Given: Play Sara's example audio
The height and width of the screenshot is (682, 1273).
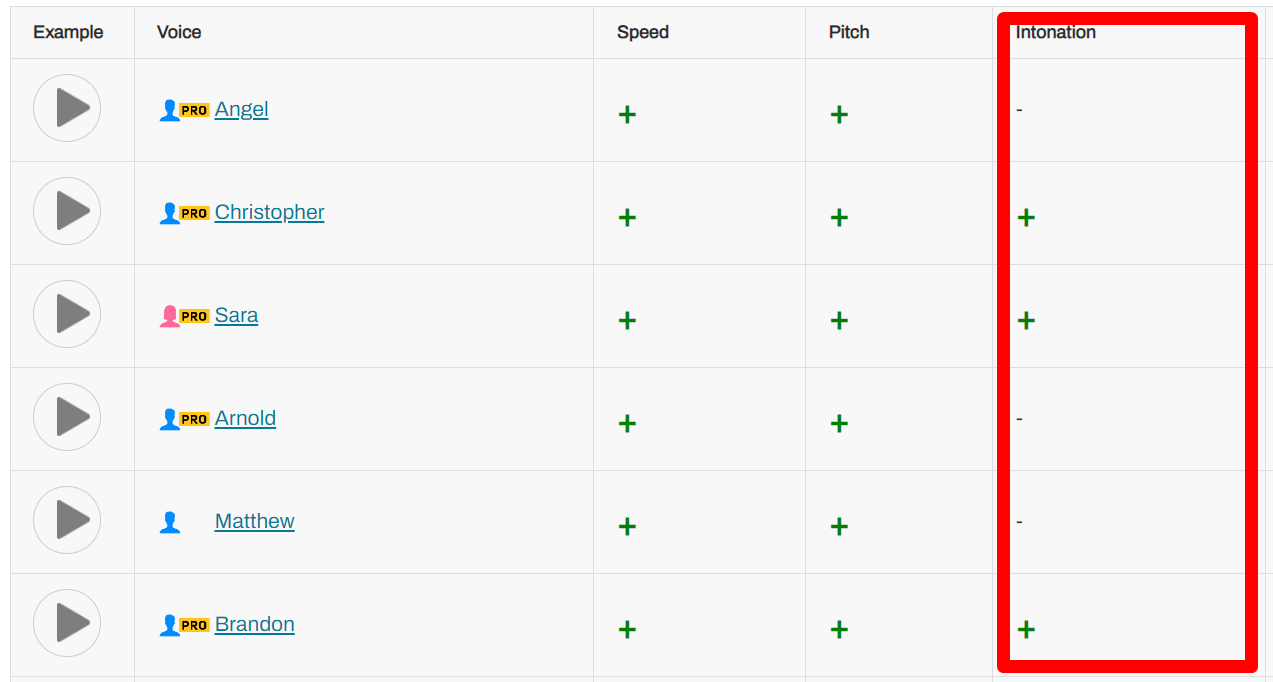Looking at the screenshot, I should click(x=67, y=314).
